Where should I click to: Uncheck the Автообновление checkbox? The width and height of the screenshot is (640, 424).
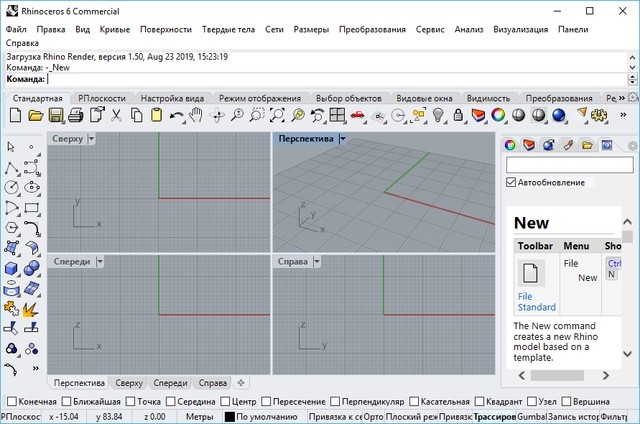(512, 183)
